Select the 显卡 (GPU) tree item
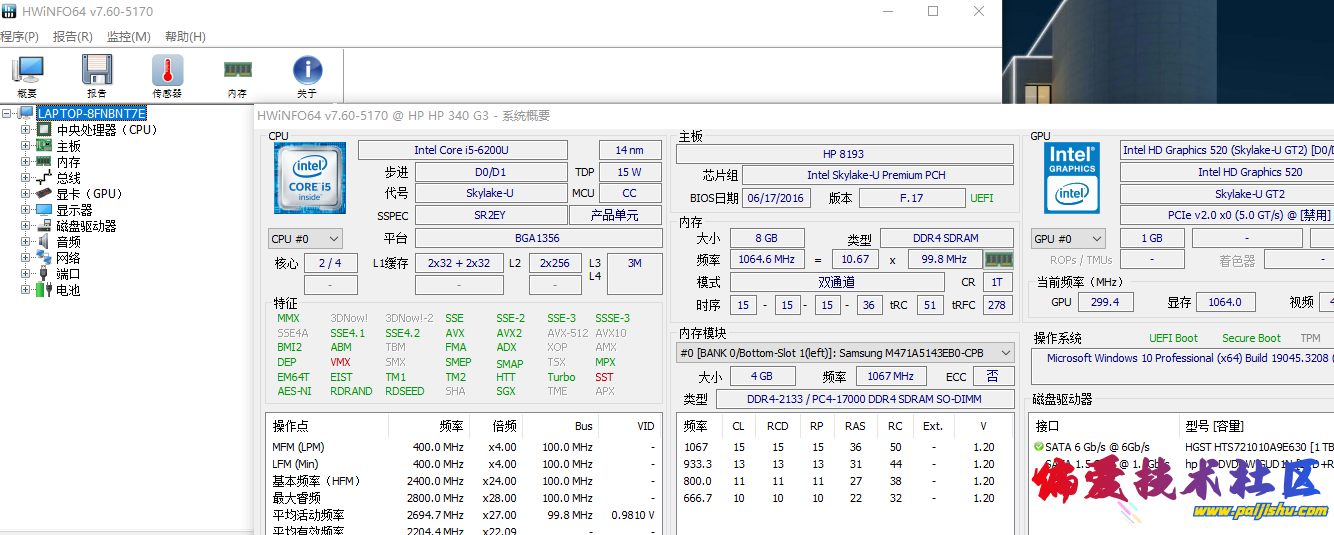This screenshot has height=535, width=1334. pos(89,194)
